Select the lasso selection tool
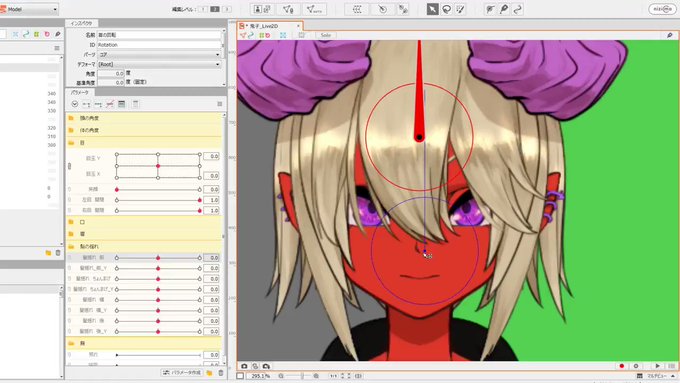680x383 pixels. pos(446,9)
